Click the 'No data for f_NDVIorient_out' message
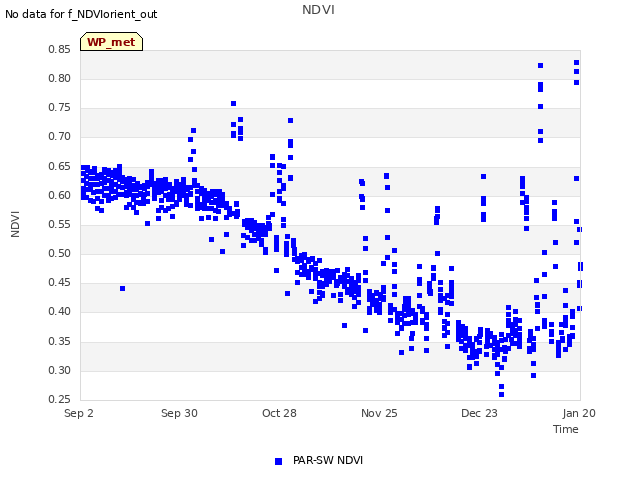The image size is (640, 480). [x=81, y=14]
